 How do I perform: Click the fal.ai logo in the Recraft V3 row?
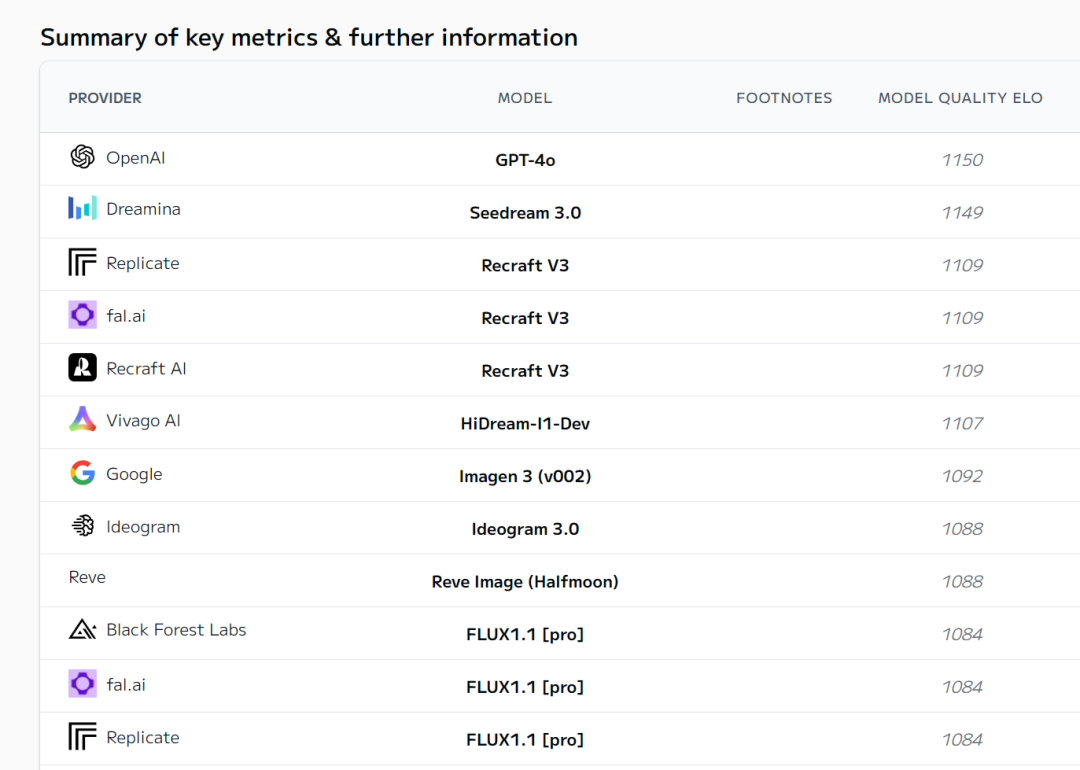click(82, 315)
